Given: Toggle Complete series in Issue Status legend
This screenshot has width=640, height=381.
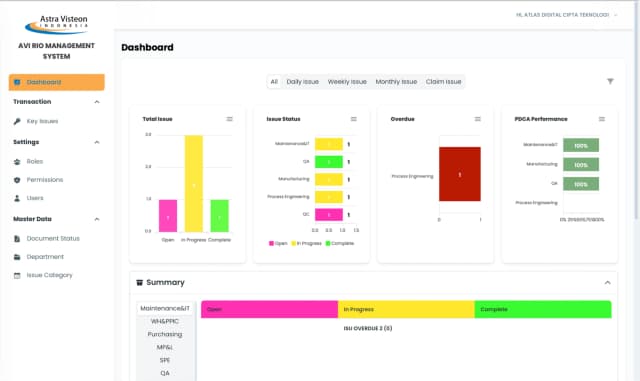Looking at the screenshot, I should pyautogui.click(x=340, y=243).
